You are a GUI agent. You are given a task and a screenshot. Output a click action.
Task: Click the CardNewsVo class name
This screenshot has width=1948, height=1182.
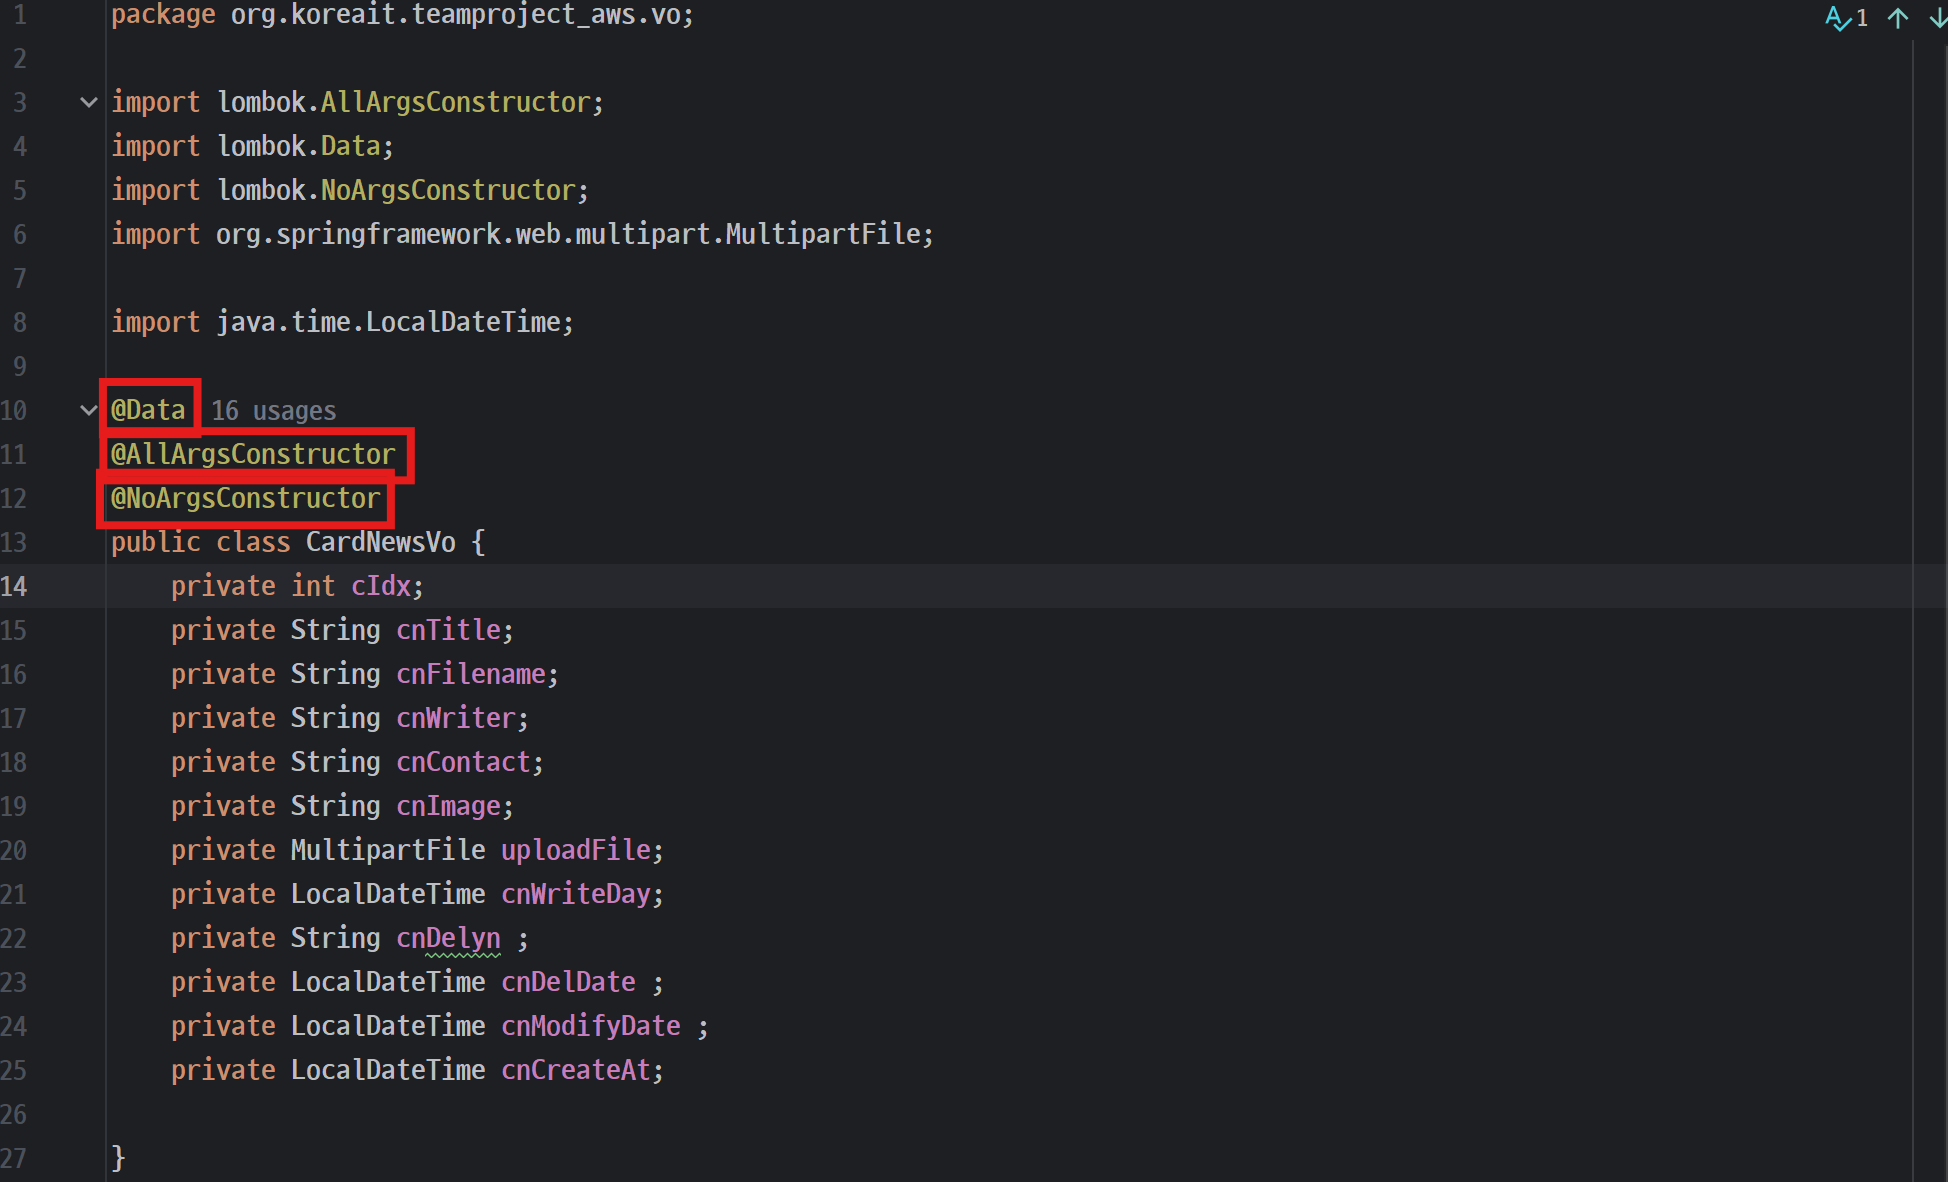(x=380, y=542)
